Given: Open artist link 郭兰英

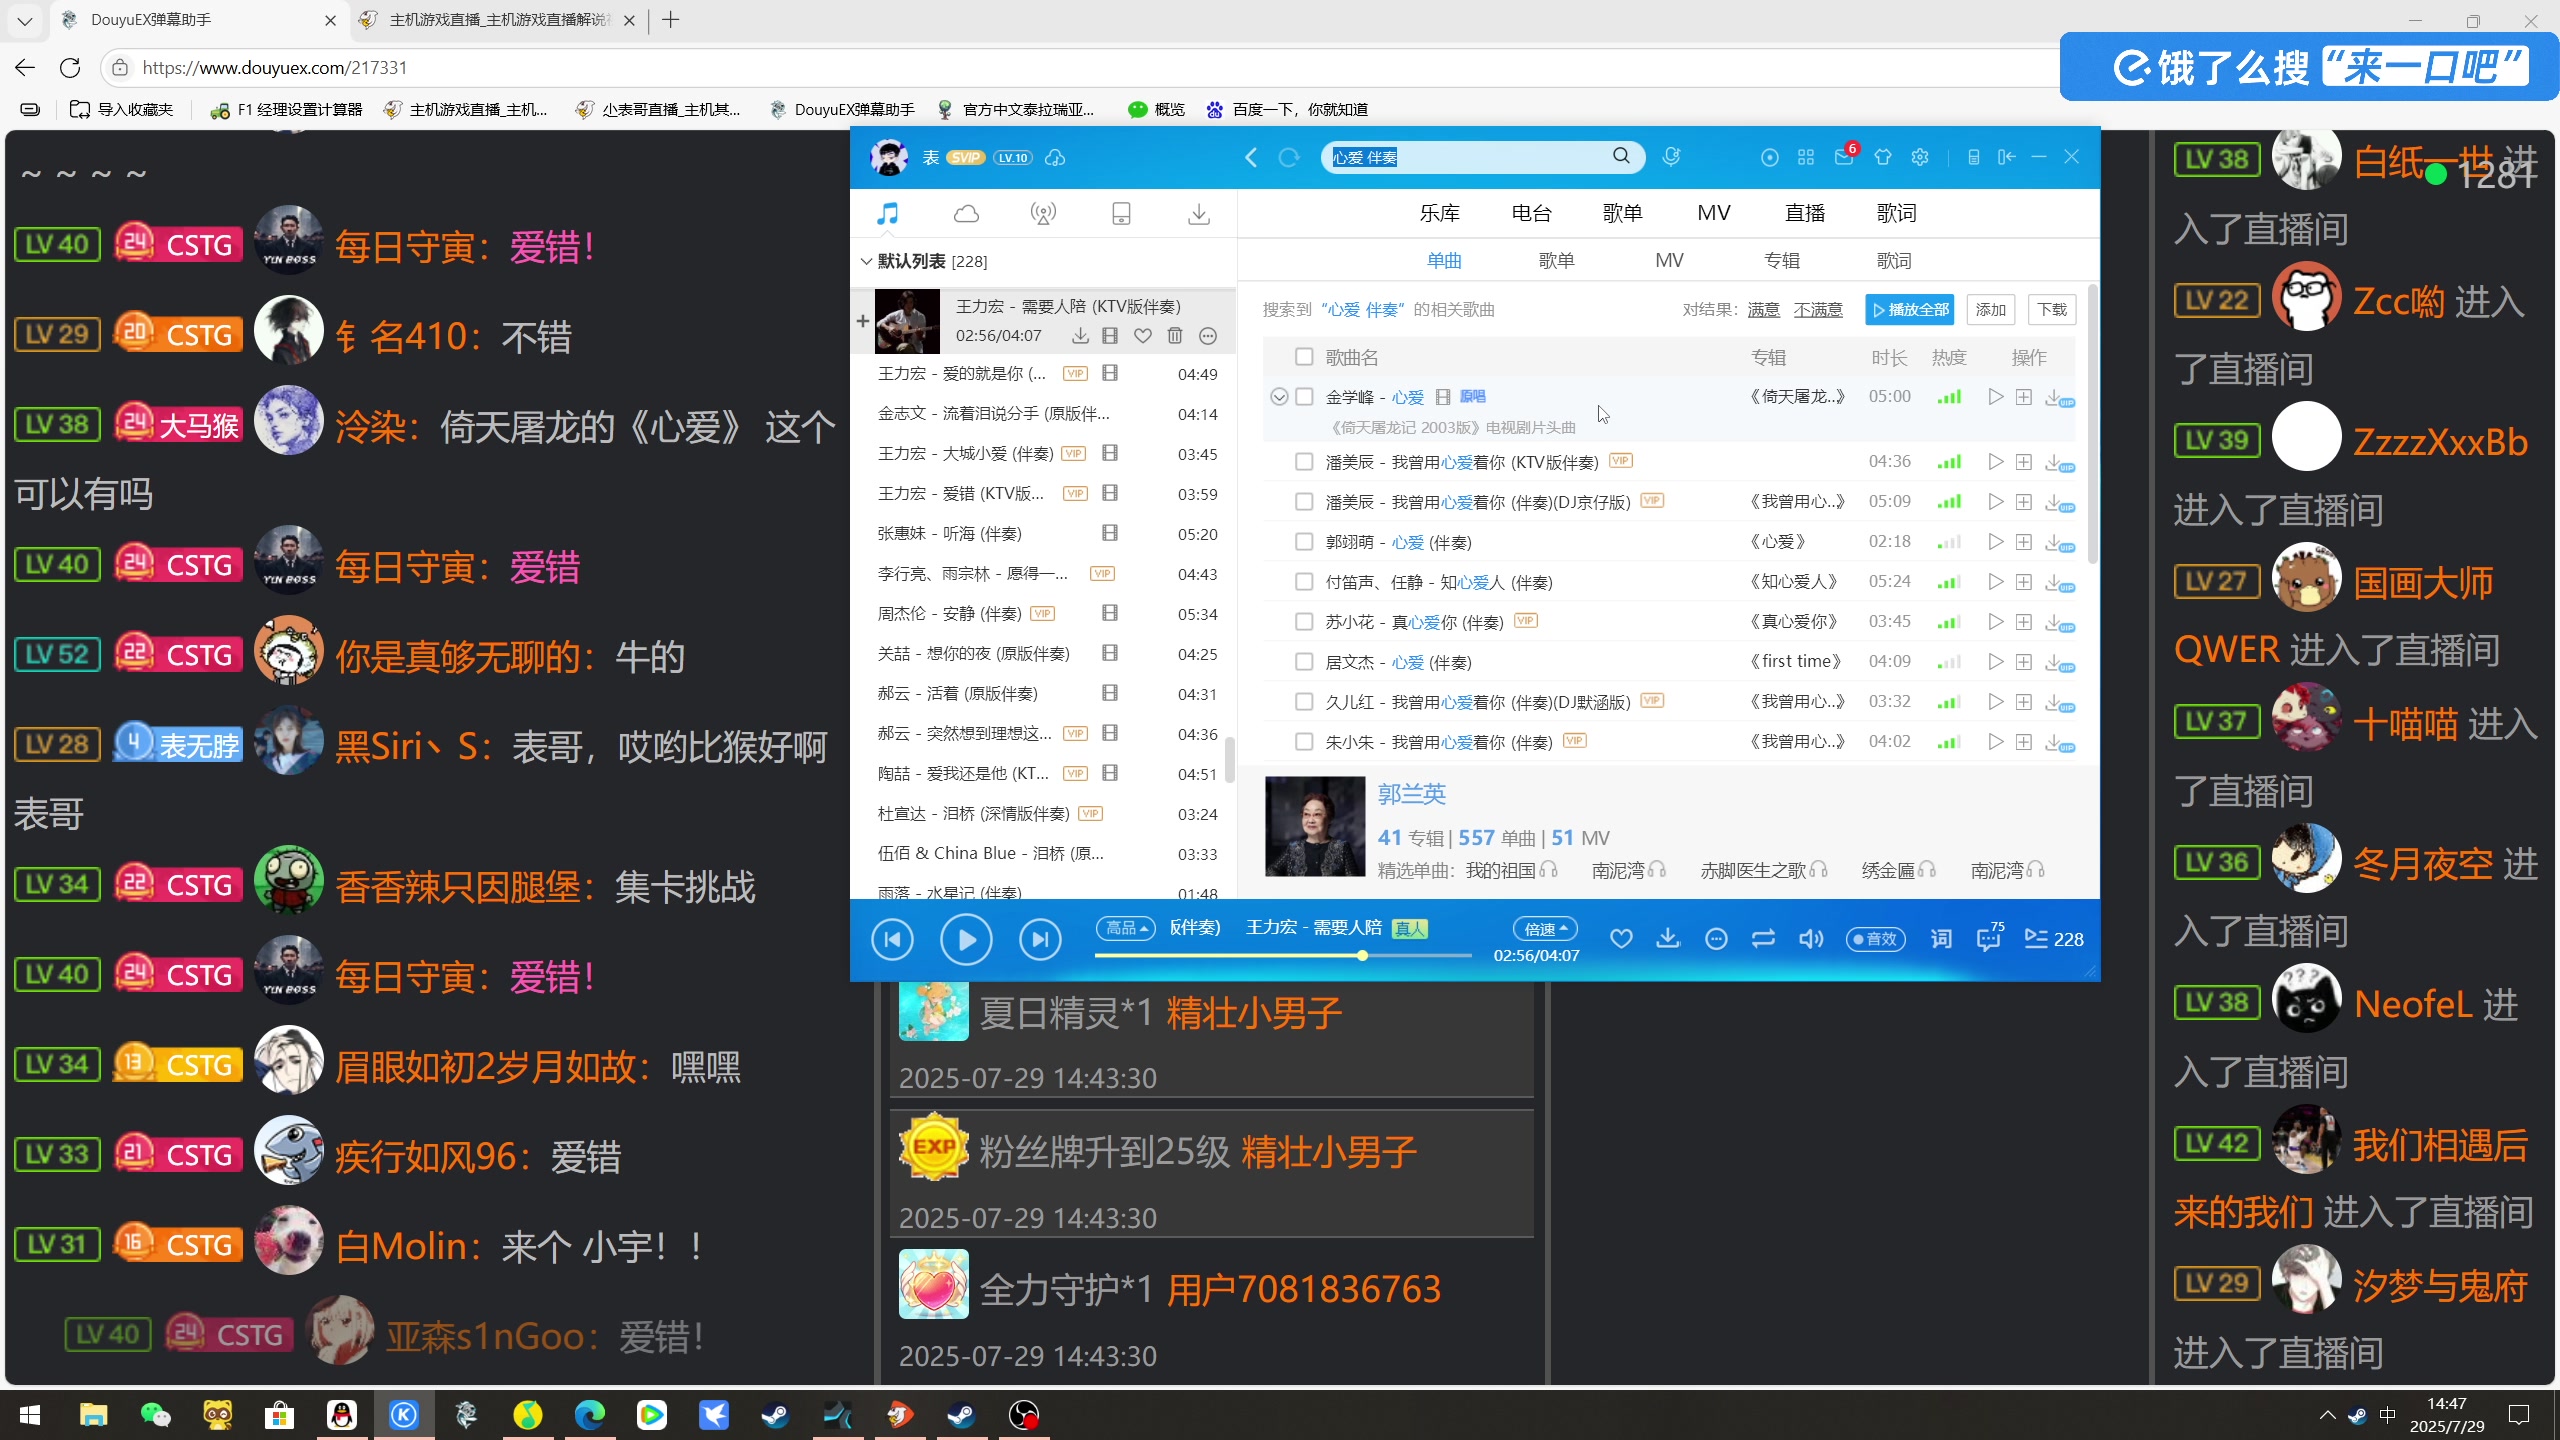Looking at the screenshot, I should 1411,794.
